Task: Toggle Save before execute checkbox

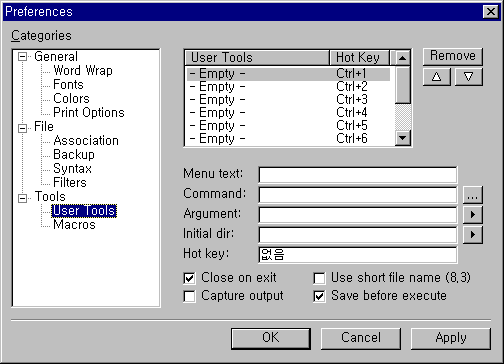Action: [x=319, y=296]
